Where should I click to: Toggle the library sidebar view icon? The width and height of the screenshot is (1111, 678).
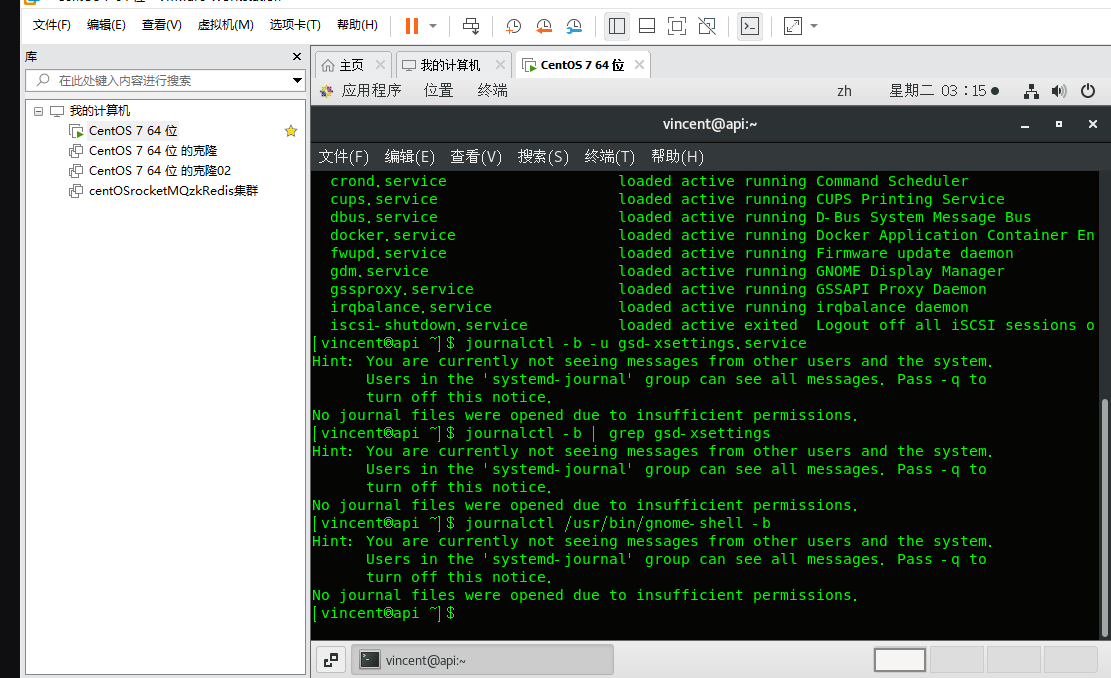pos(616,26)
